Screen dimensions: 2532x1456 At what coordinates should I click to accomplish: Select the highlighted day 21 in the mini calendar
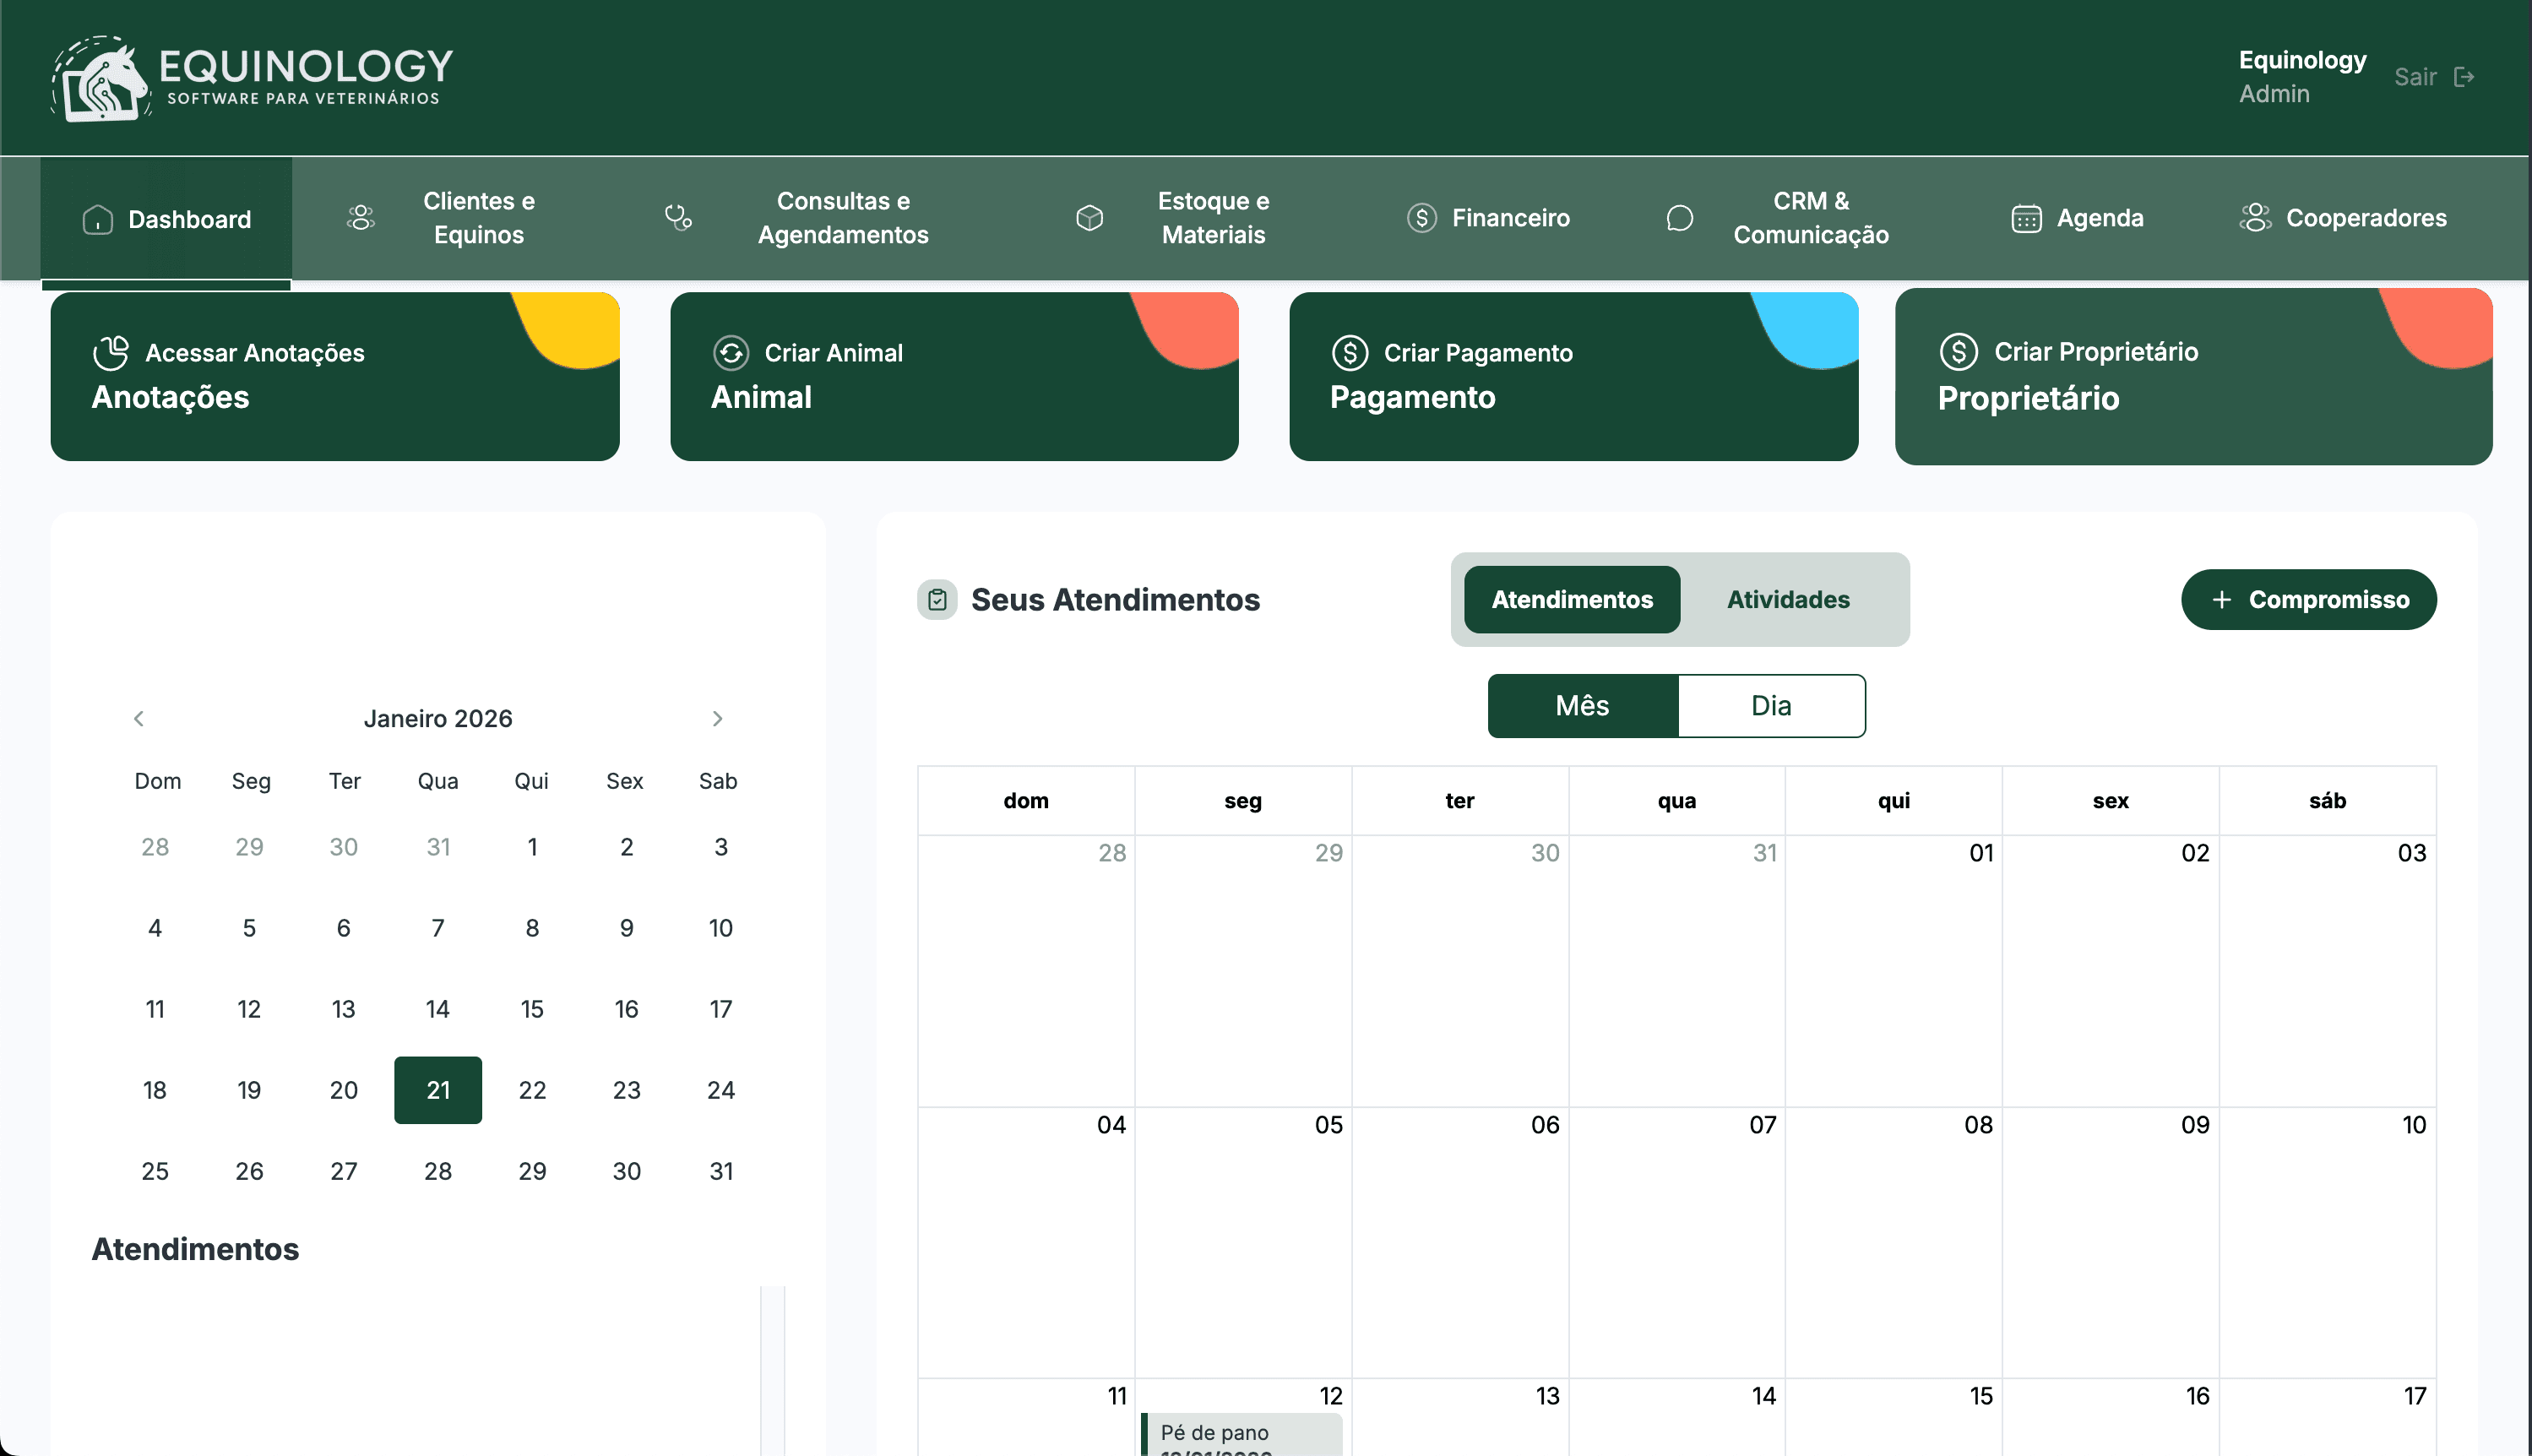click(x=437, y=1089)
